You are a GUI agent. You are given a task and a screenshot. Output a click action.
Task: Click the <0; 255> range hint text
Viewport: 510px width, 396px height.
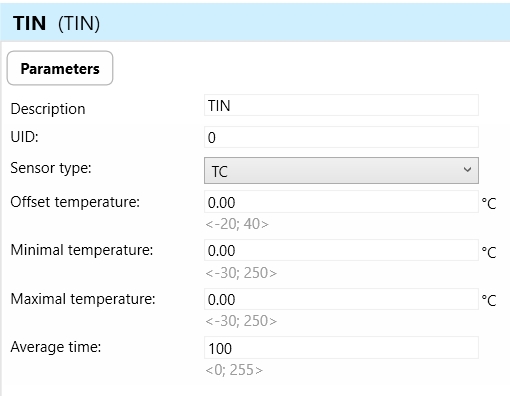coord(234,370)
